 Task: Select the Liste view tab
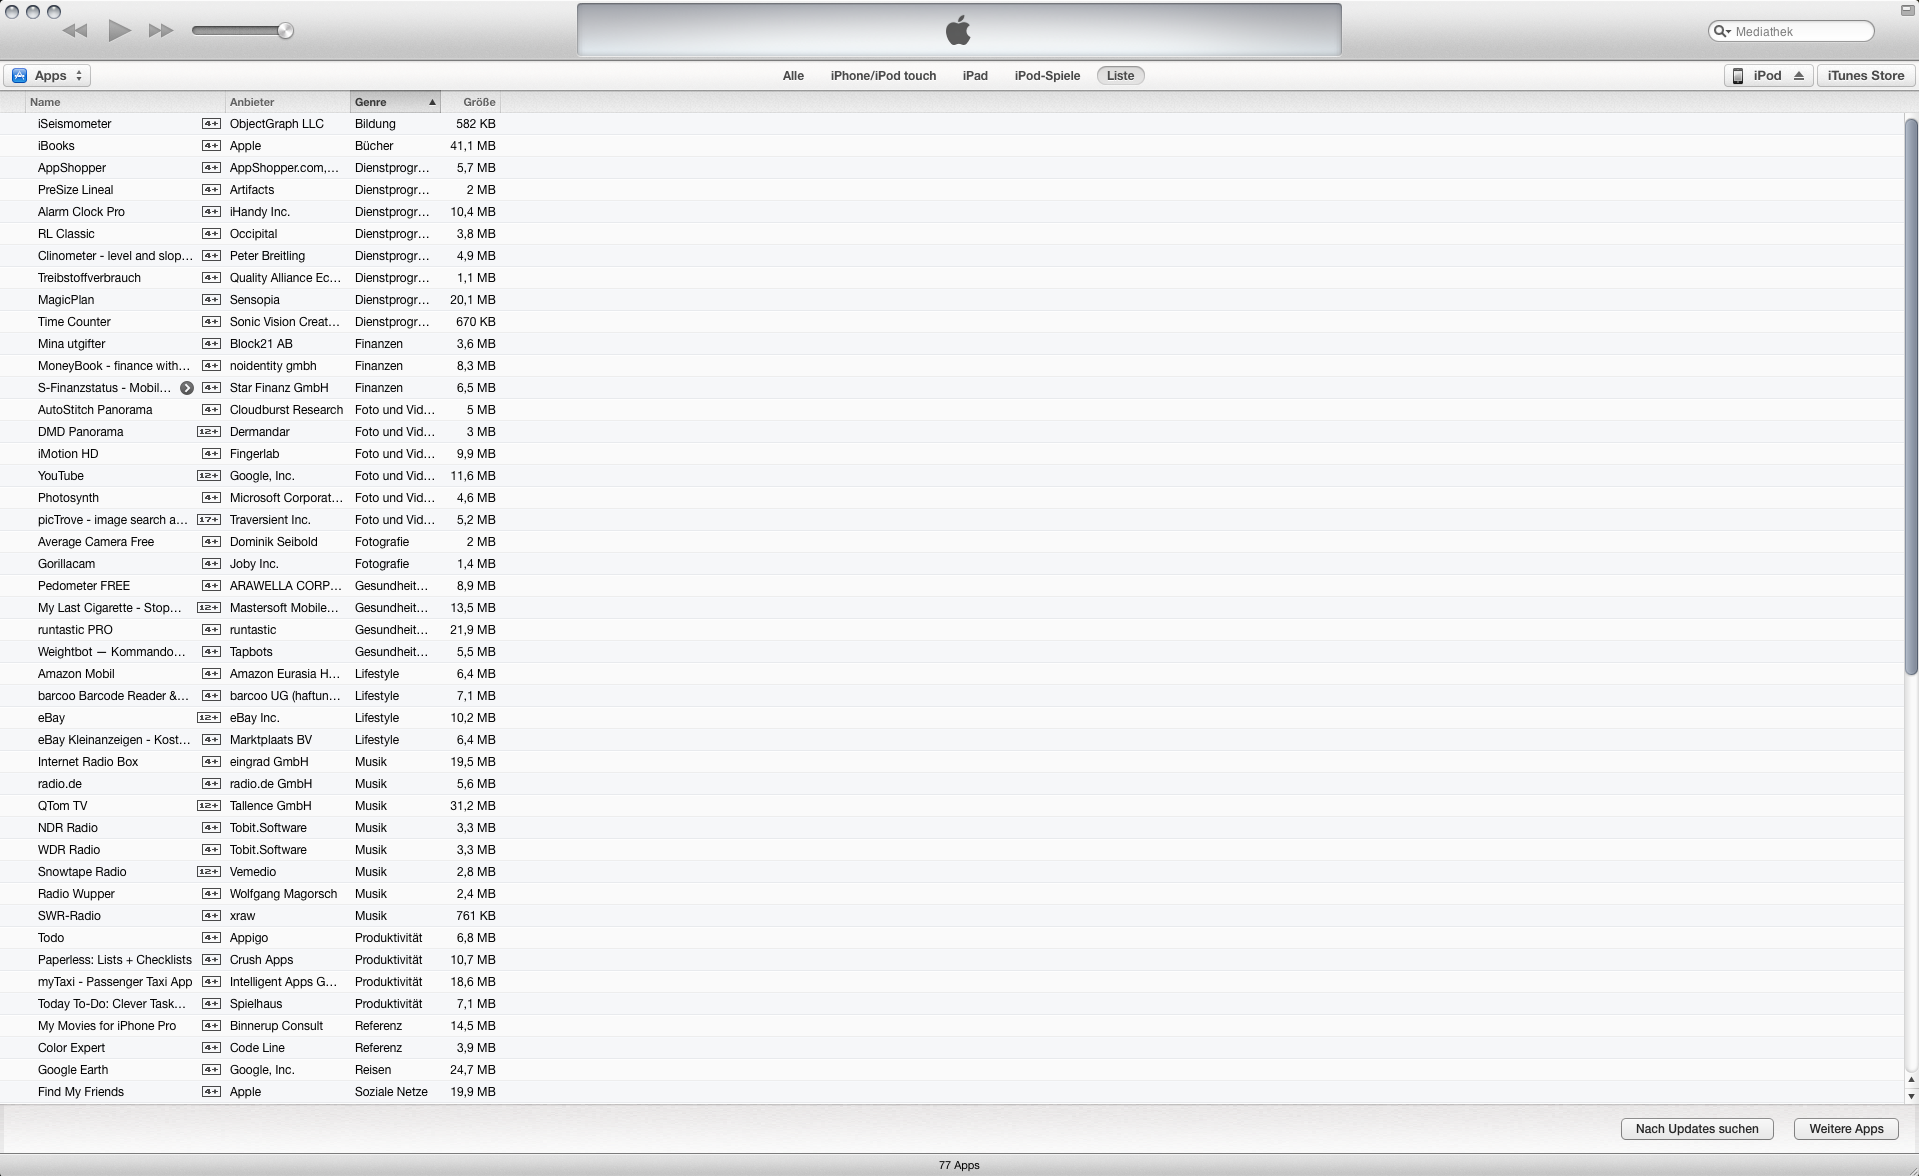(1120, 76)
